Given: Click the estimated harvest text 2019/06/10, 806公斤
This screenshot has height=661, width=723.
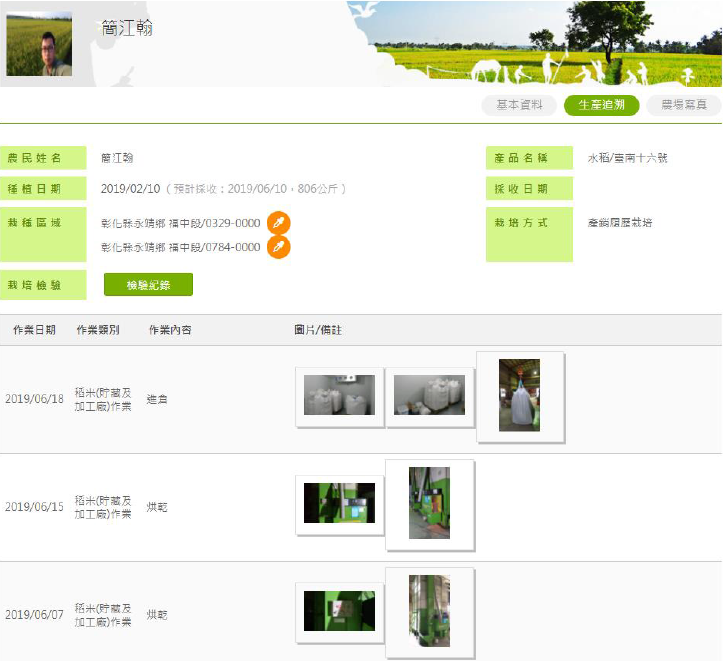Looking at the screenshot, I should click(x=256, y=189).
